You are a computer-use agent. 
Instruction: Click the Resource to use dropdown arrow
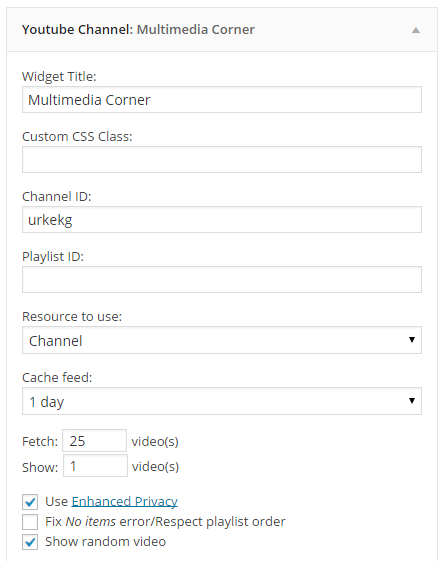[412, 340]
